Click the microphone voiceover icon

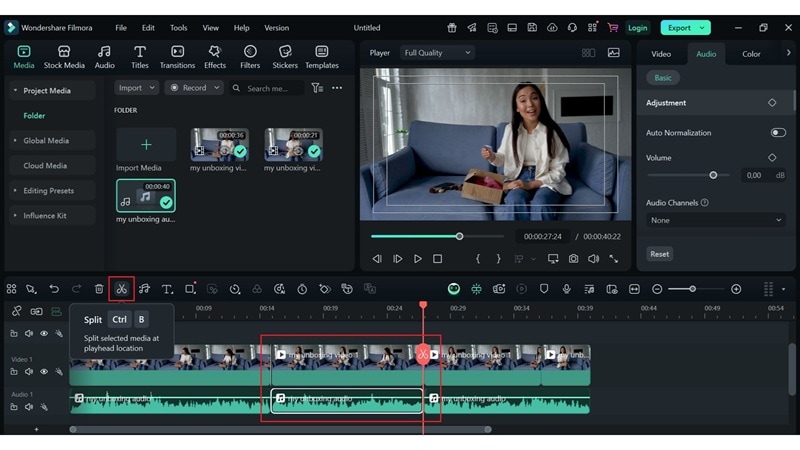(566, 289)
